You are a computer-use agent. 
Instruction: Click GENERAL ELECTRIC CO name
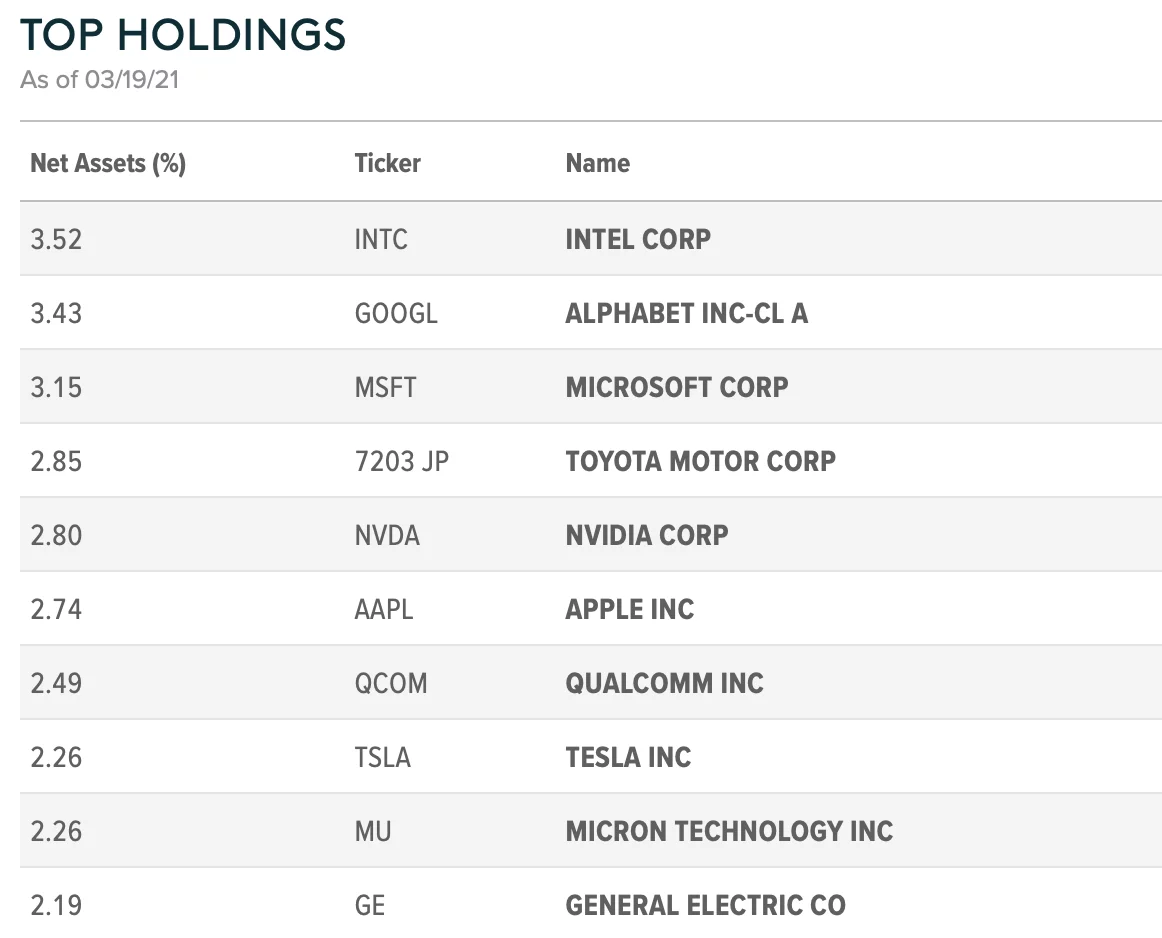[x=705, y=905]
